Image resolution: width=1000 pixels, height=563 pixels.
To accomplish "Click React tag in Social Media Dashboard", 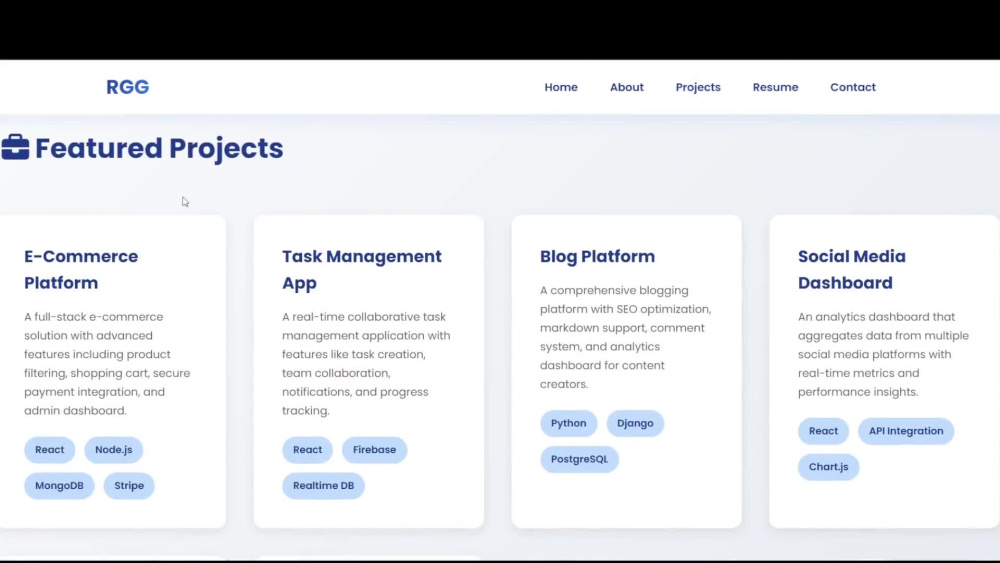I will [x=823, y=431].
